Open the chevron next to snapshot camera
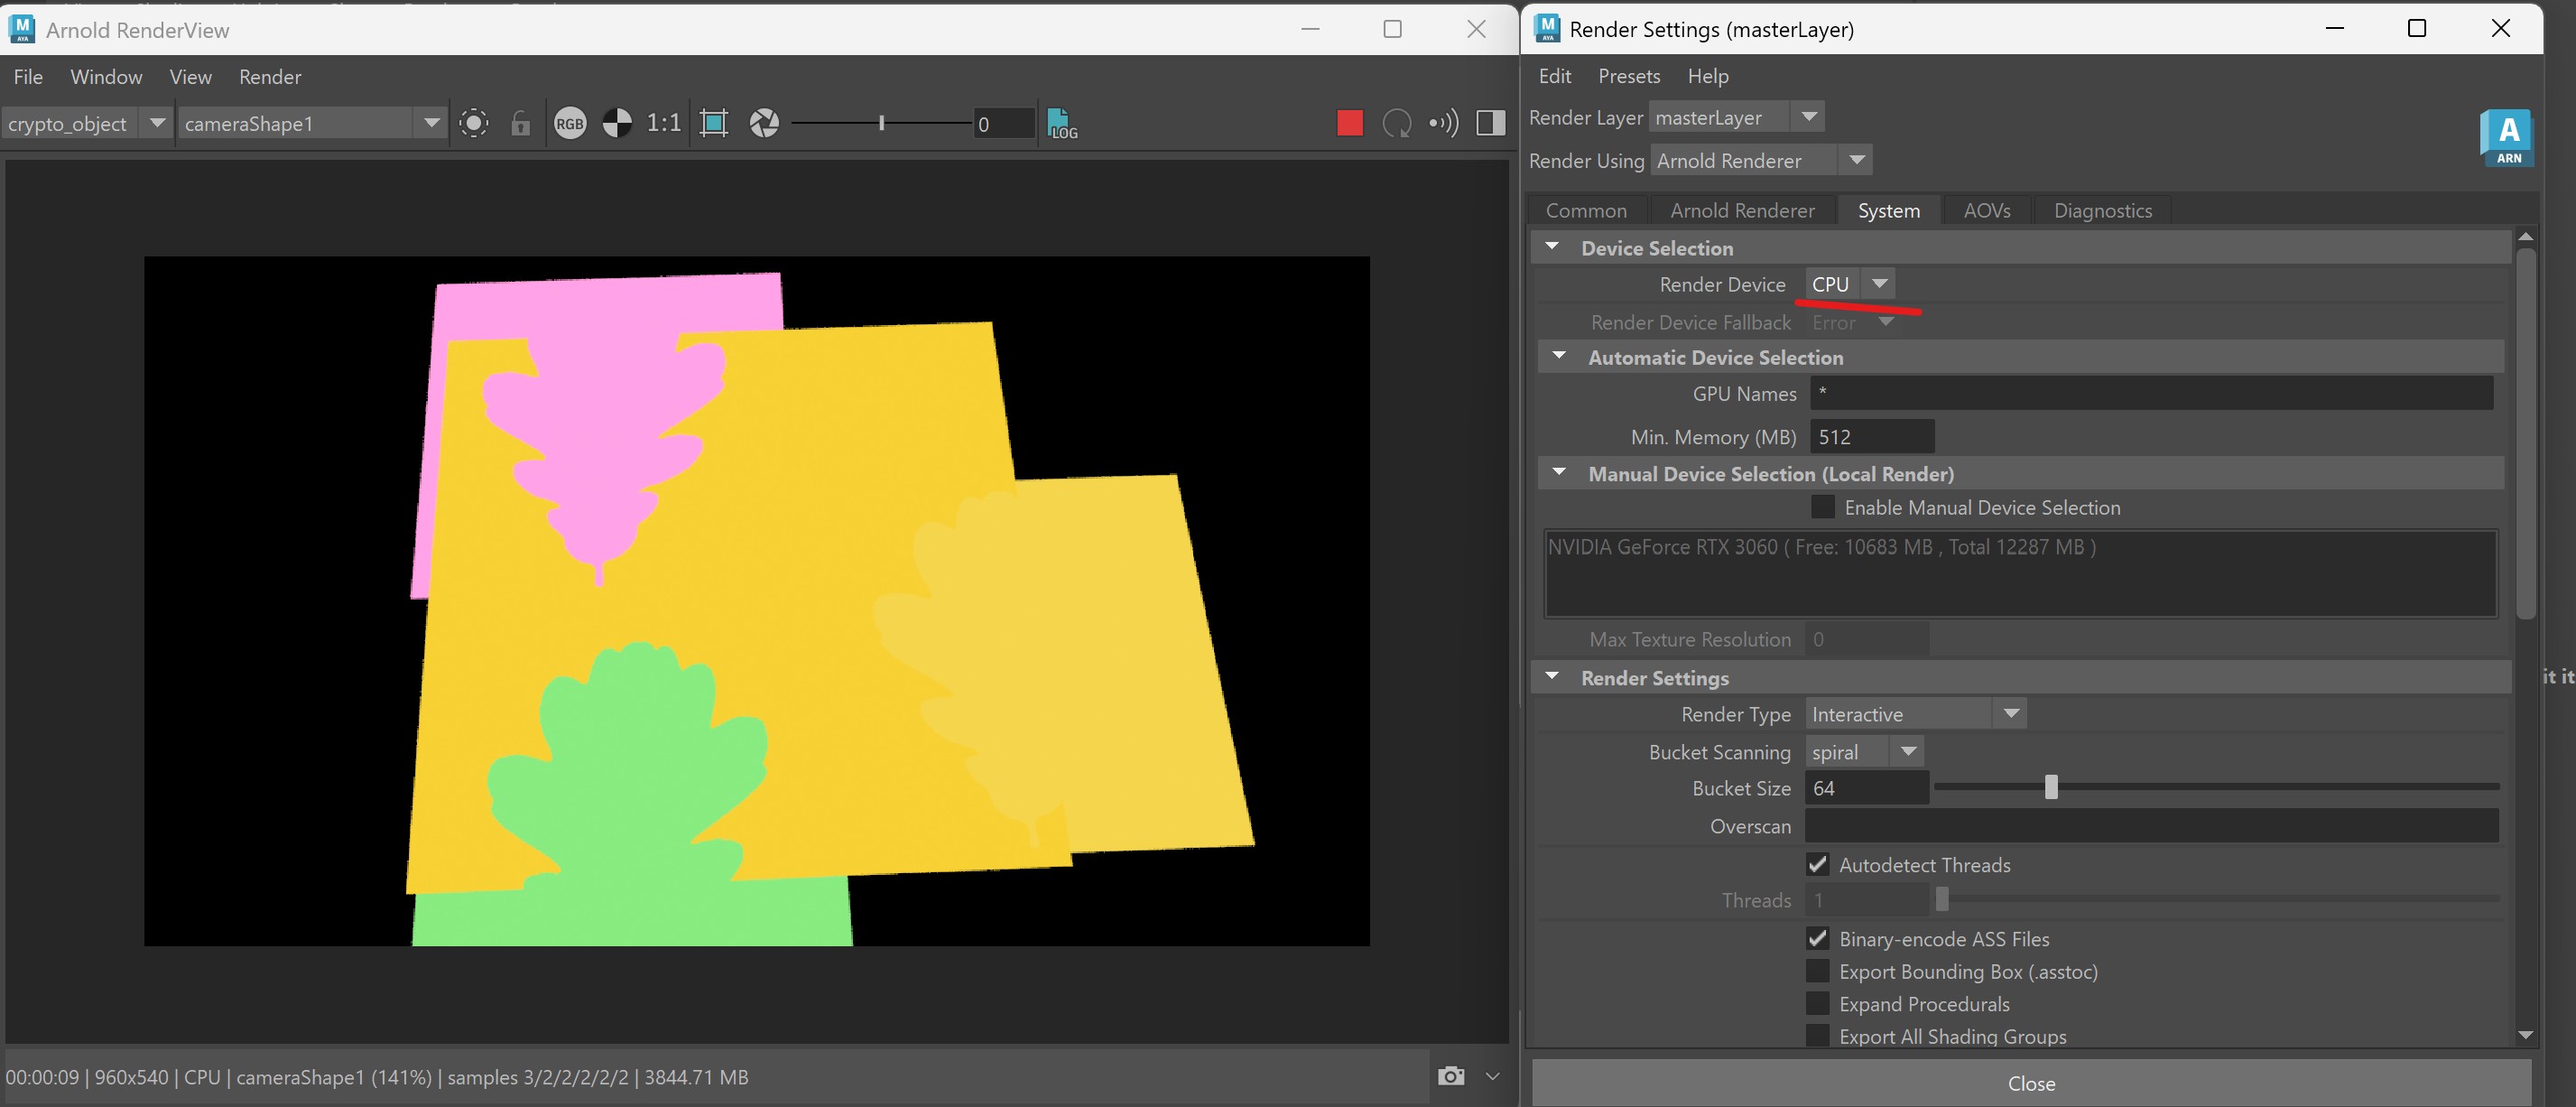The width and height of the screenshot is (2576, 1107). [1493, 1077]
